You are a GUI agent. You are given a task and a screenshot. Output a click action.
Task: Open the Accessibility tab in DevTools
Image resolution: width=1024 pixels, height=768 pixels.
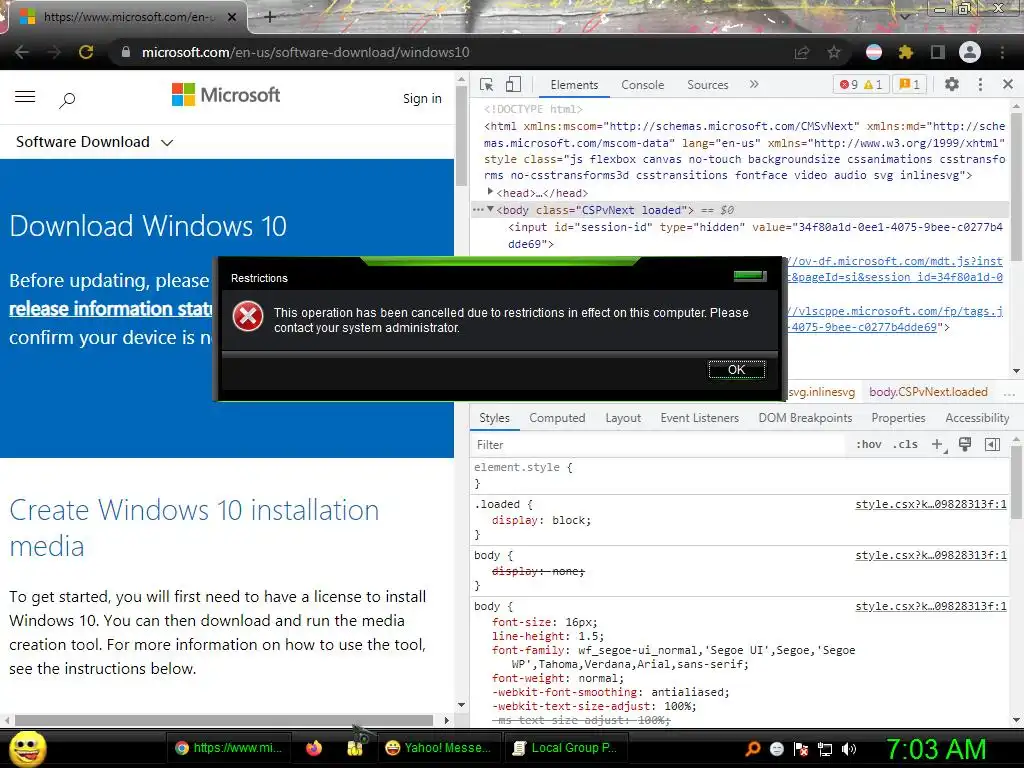(977, 418)
